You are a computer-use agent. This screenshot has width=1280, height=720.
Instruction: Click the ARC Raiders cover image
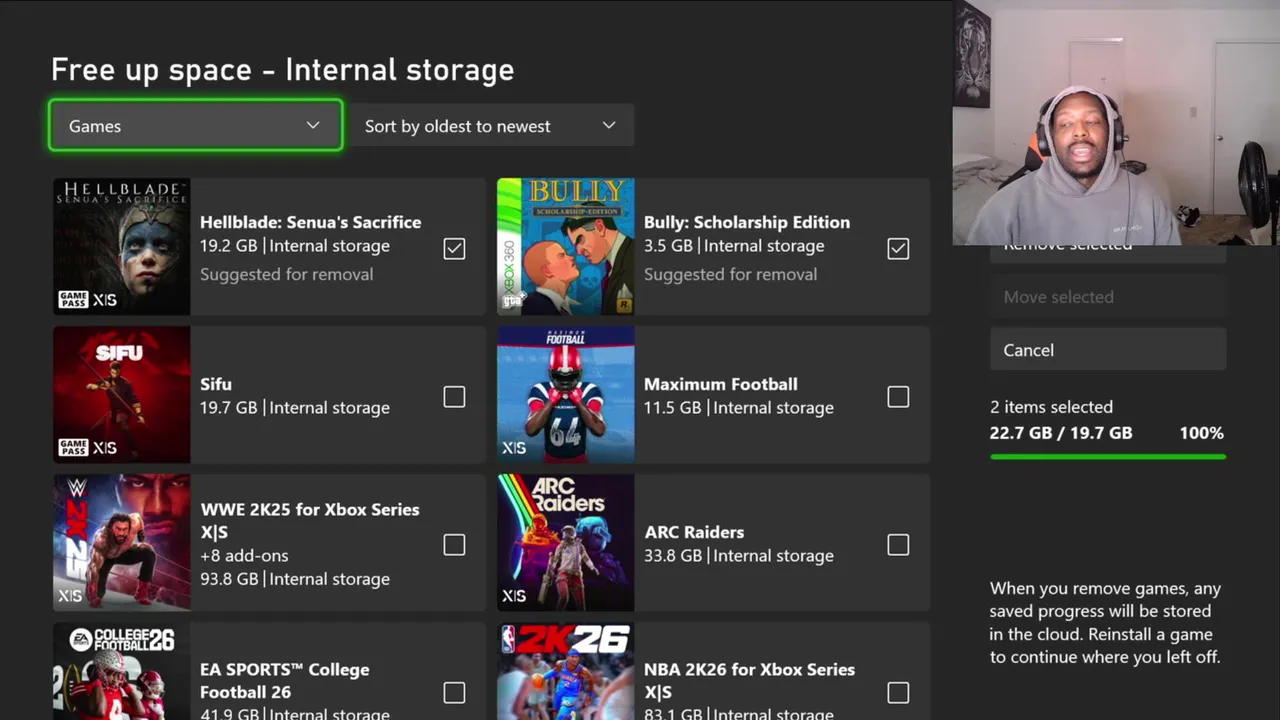tap(565, 542)
